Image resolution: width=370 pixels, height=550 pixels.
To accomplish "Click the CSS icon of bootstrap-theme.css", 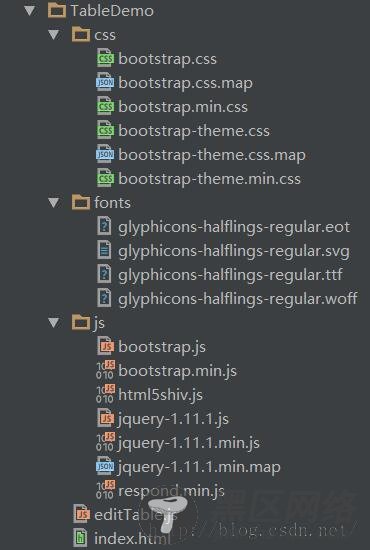I will pos(105,130).
